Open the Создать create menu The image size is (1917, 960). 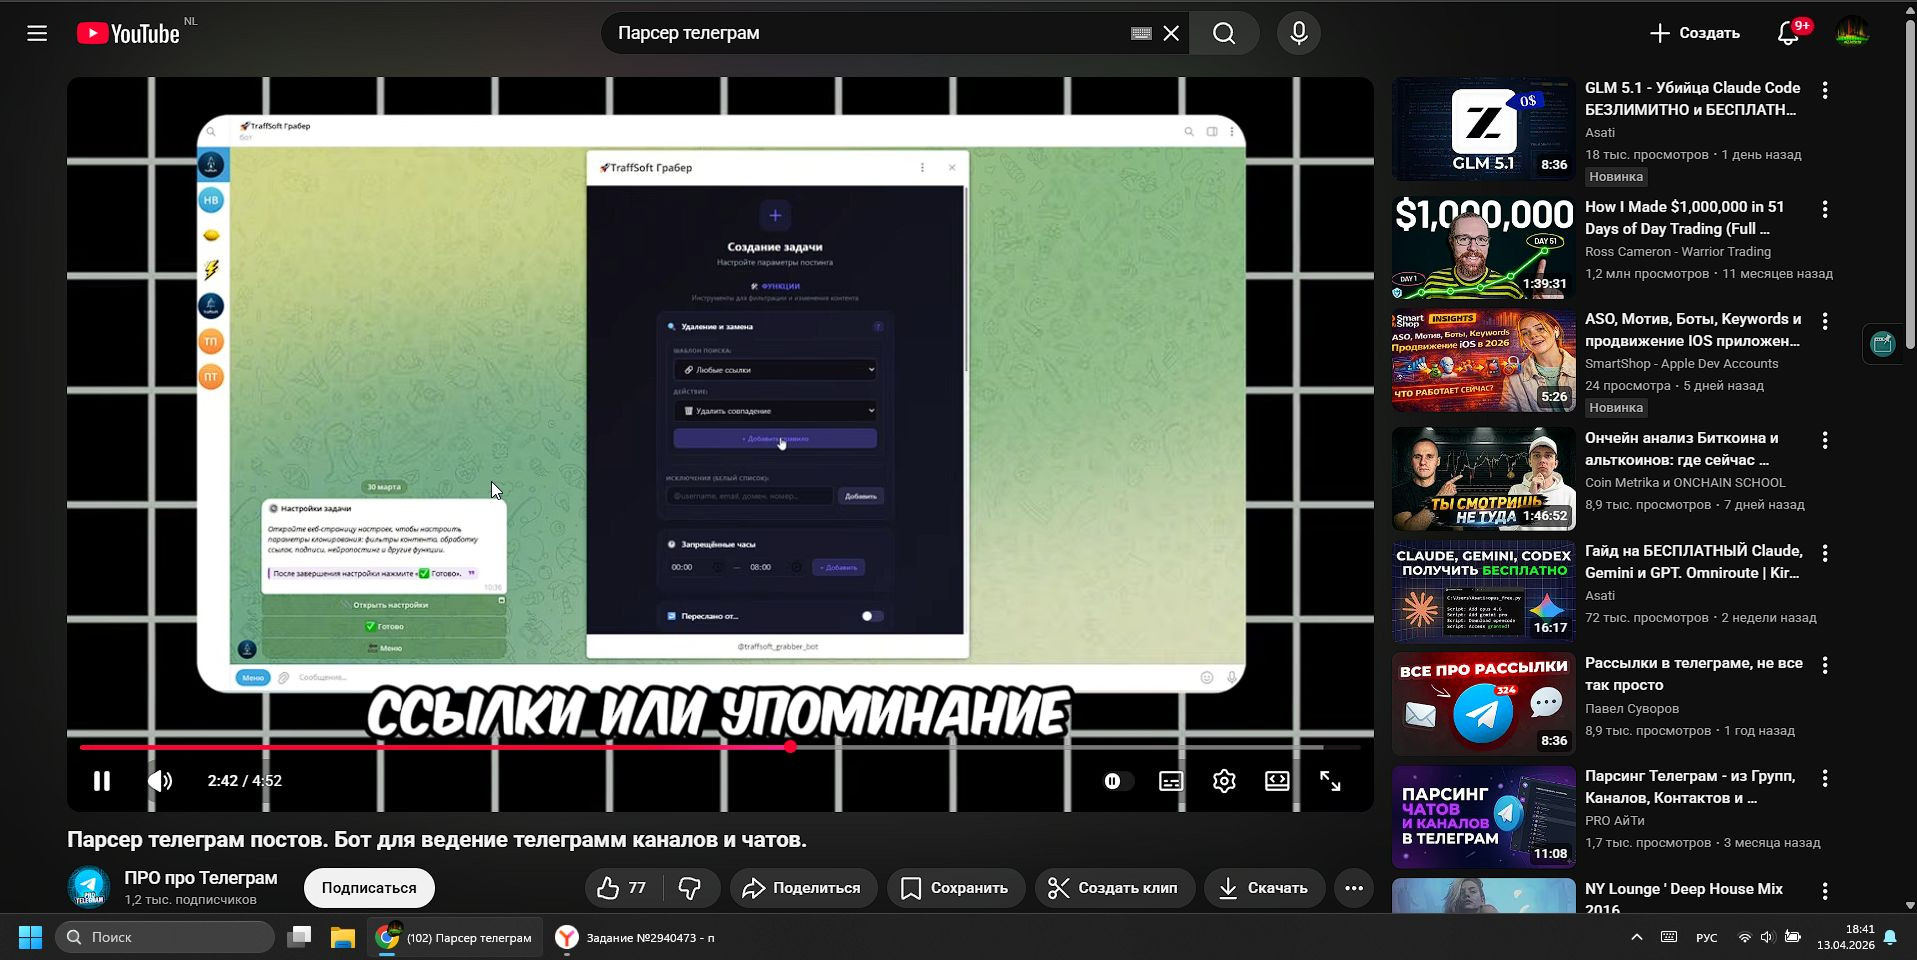(x=1695, y=33)
